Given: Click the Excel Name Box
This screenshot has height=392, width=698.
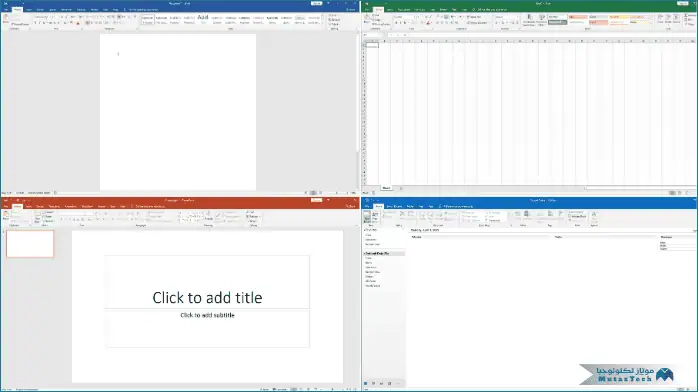Looking at the screenshot, I should [373, 35].
